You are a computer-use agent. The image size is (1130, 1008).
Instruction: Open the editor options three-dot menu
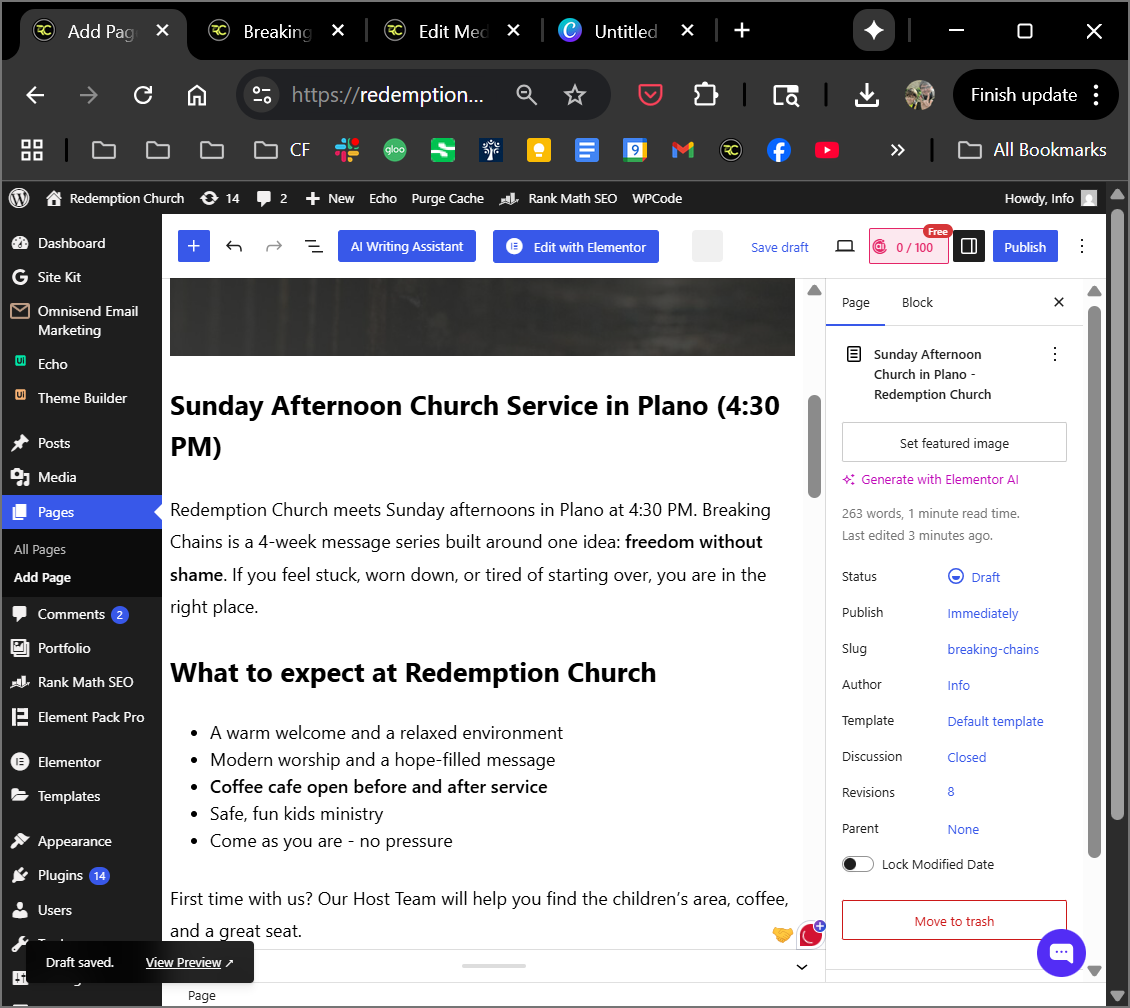tap(1081, 247)
